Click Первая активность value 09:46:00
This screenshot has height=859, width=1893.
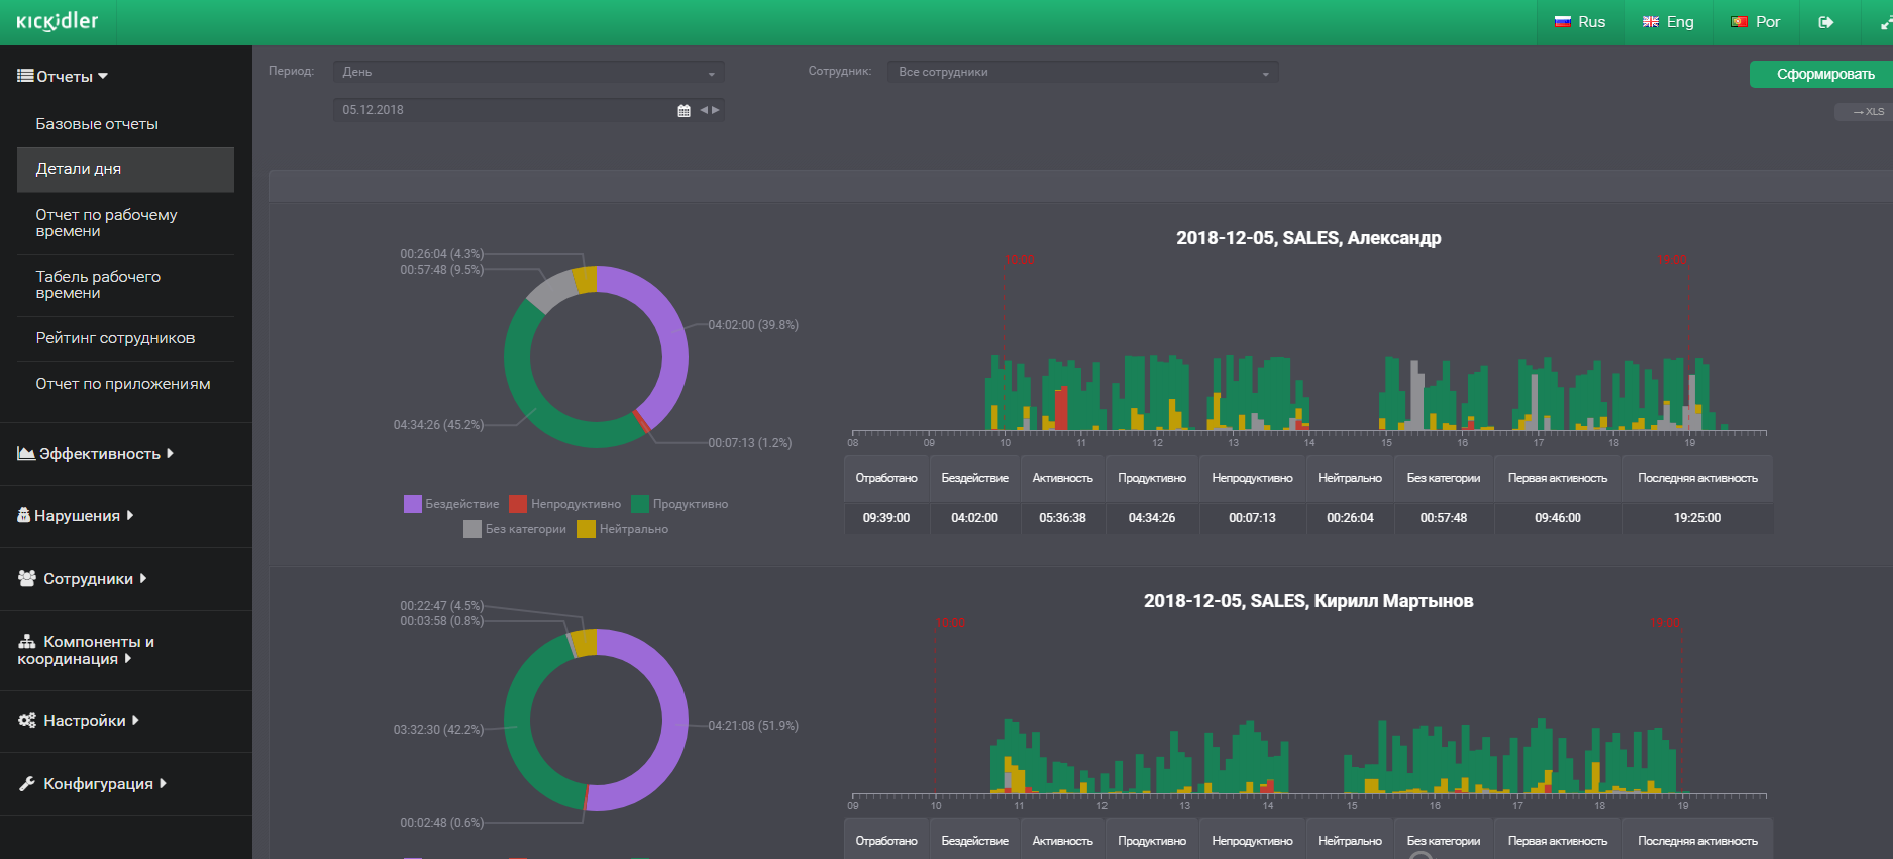(1557, 518)
